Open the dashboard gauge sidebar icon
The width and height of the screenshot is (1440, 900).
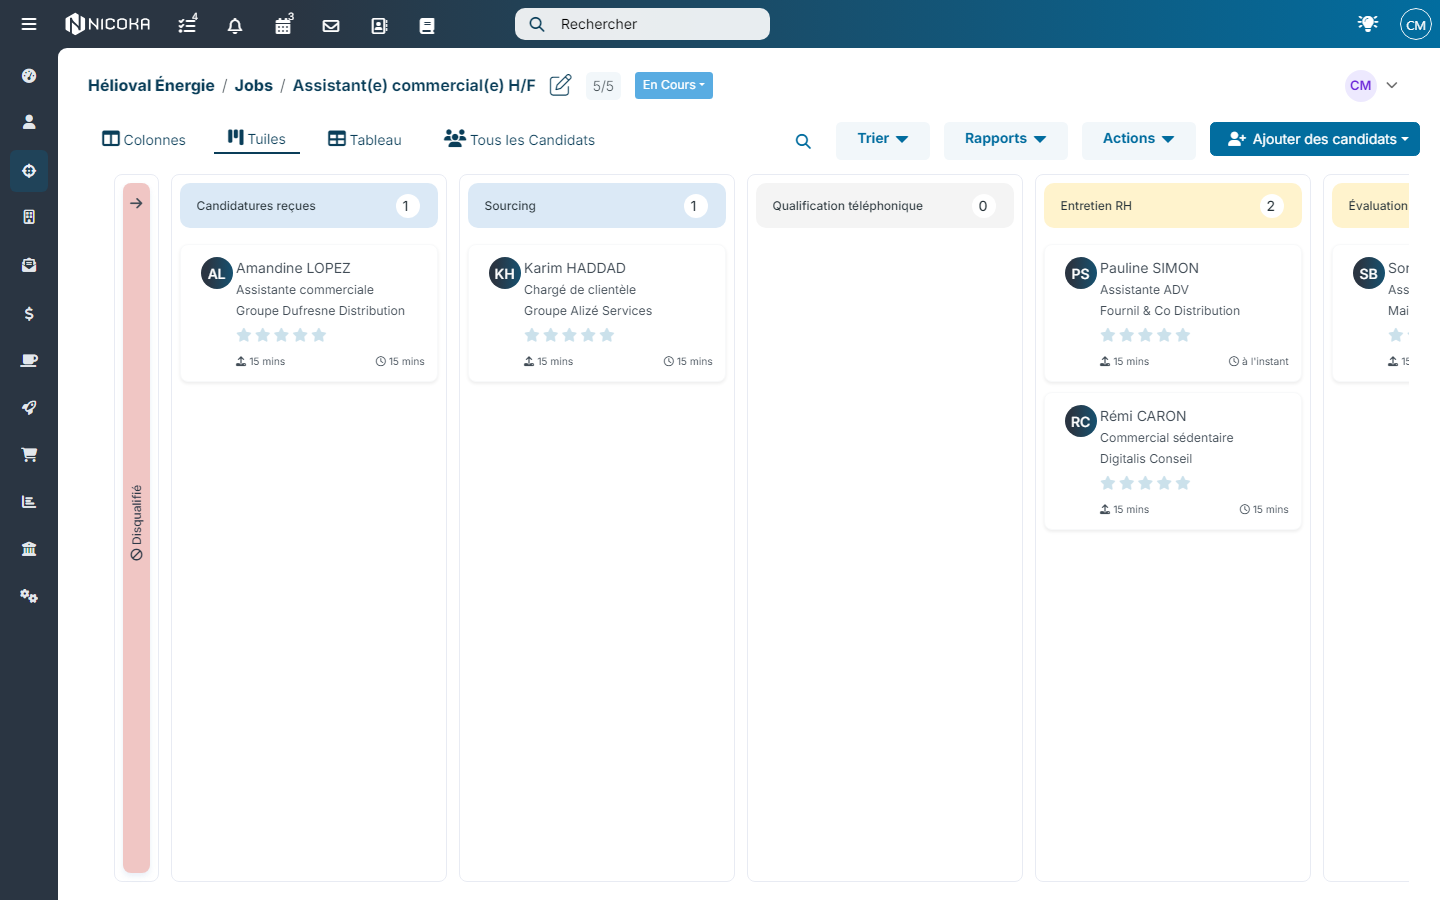pos(29,76)
